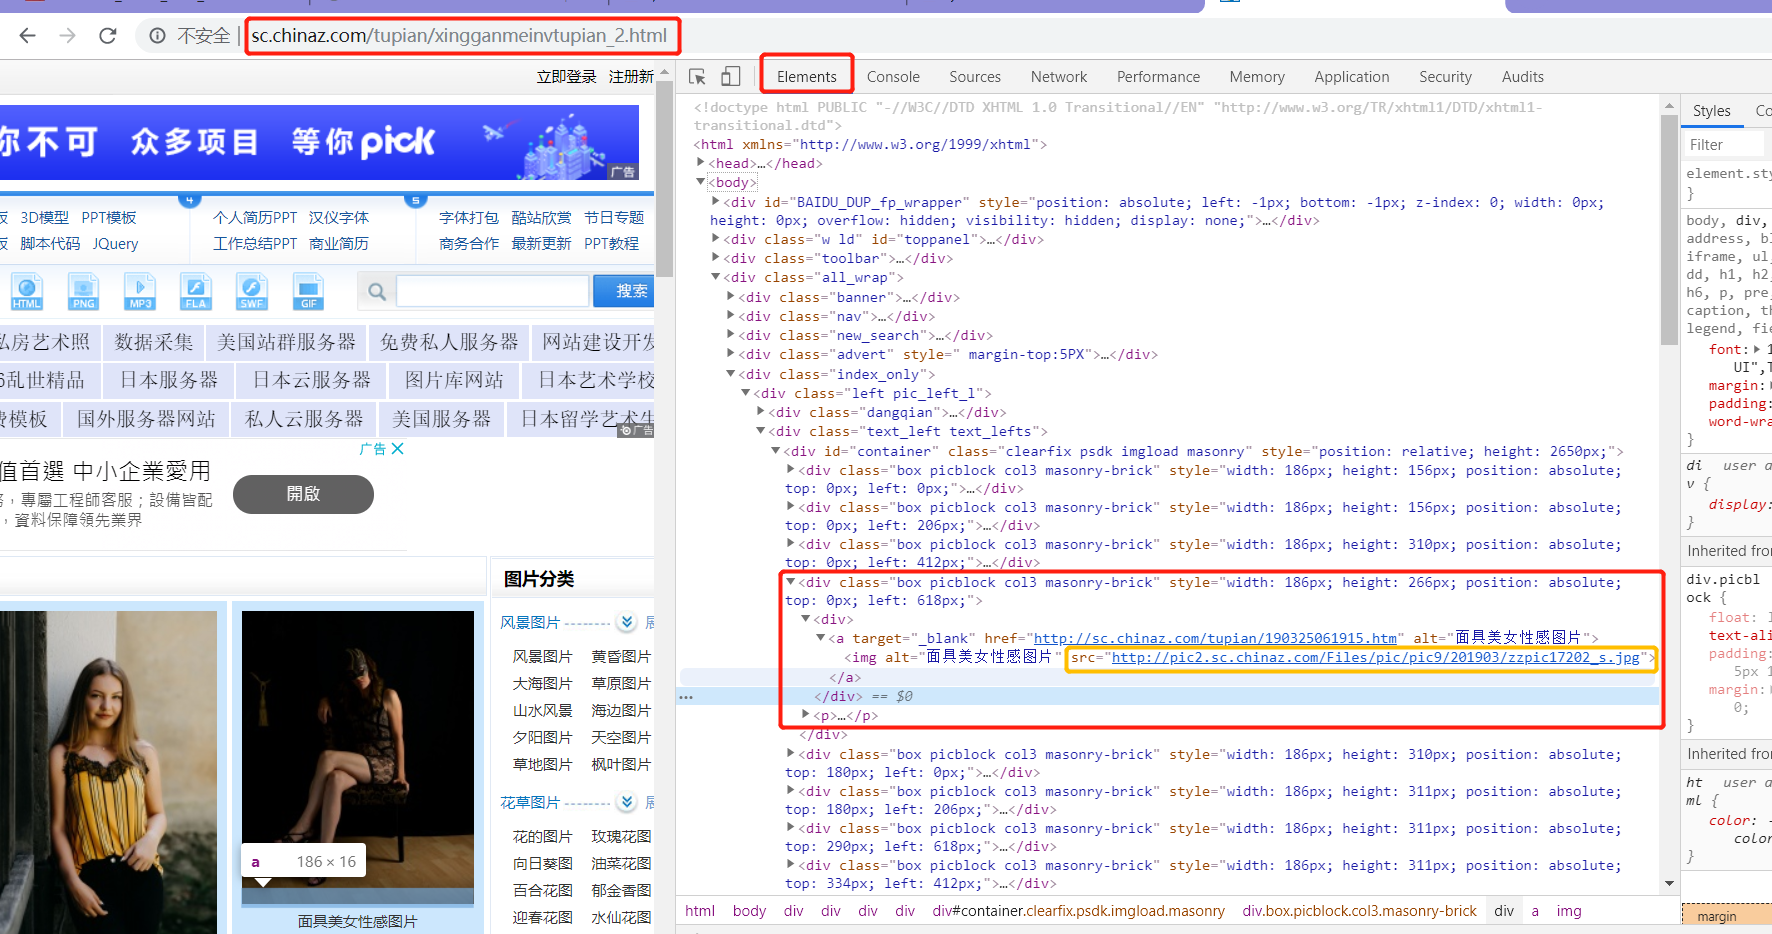The width and height of the screenshot is (1772, 934).
Task: Open the href link 190325061915.htm
Action: [1215, 638]
